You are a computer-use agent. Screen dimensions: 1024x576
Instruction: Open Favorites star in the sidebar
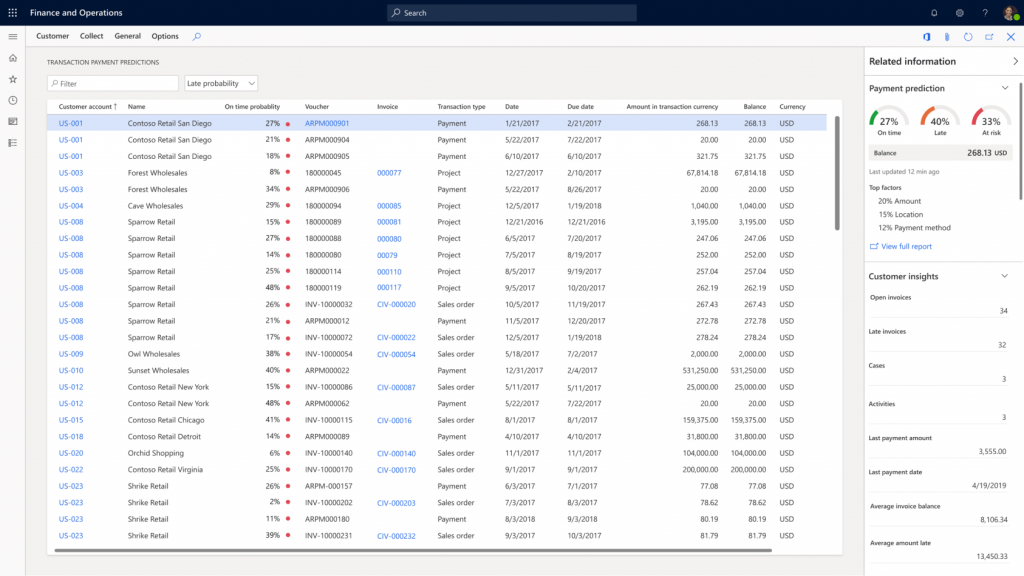13,79
